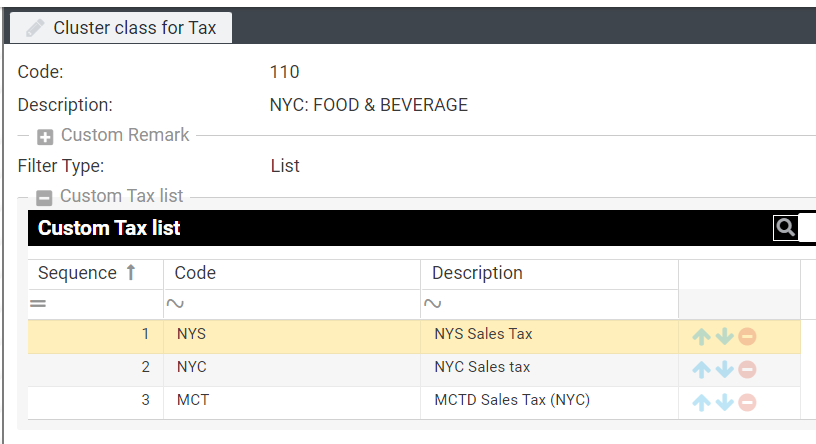The width and height of the screenshot is (816, 444).
Task: Click the search magnifier in Custom Tax list
Action: tap(785, 228)
